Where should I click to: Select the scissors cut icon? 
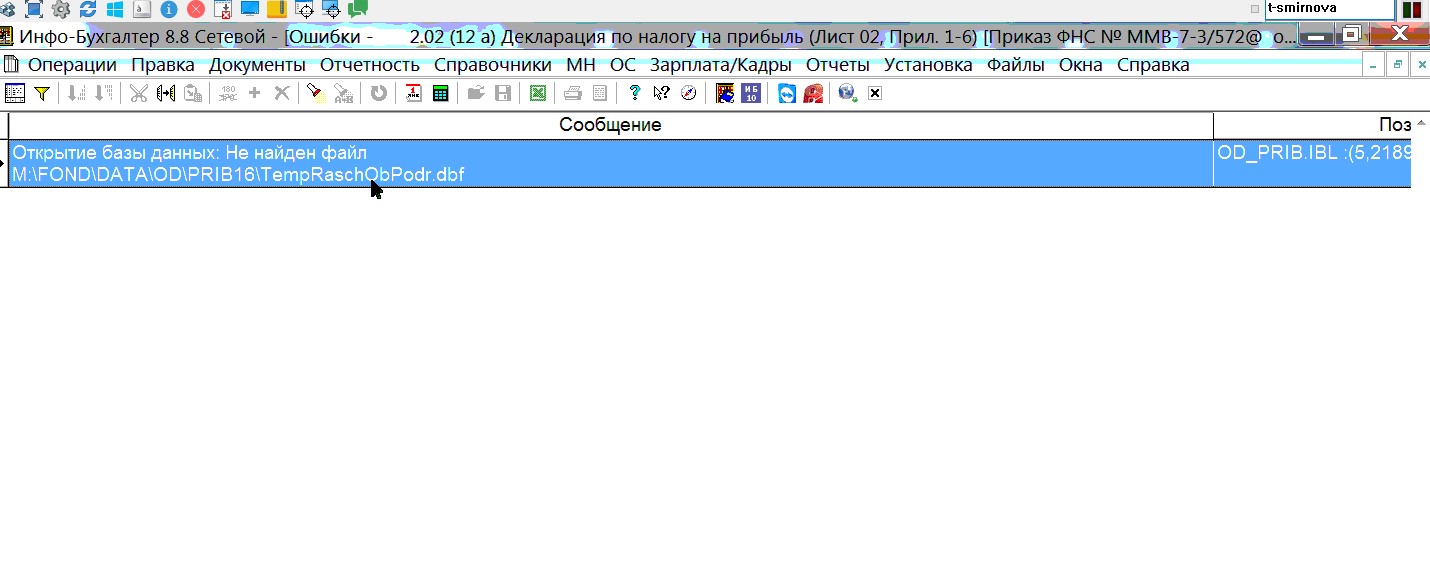139,94
